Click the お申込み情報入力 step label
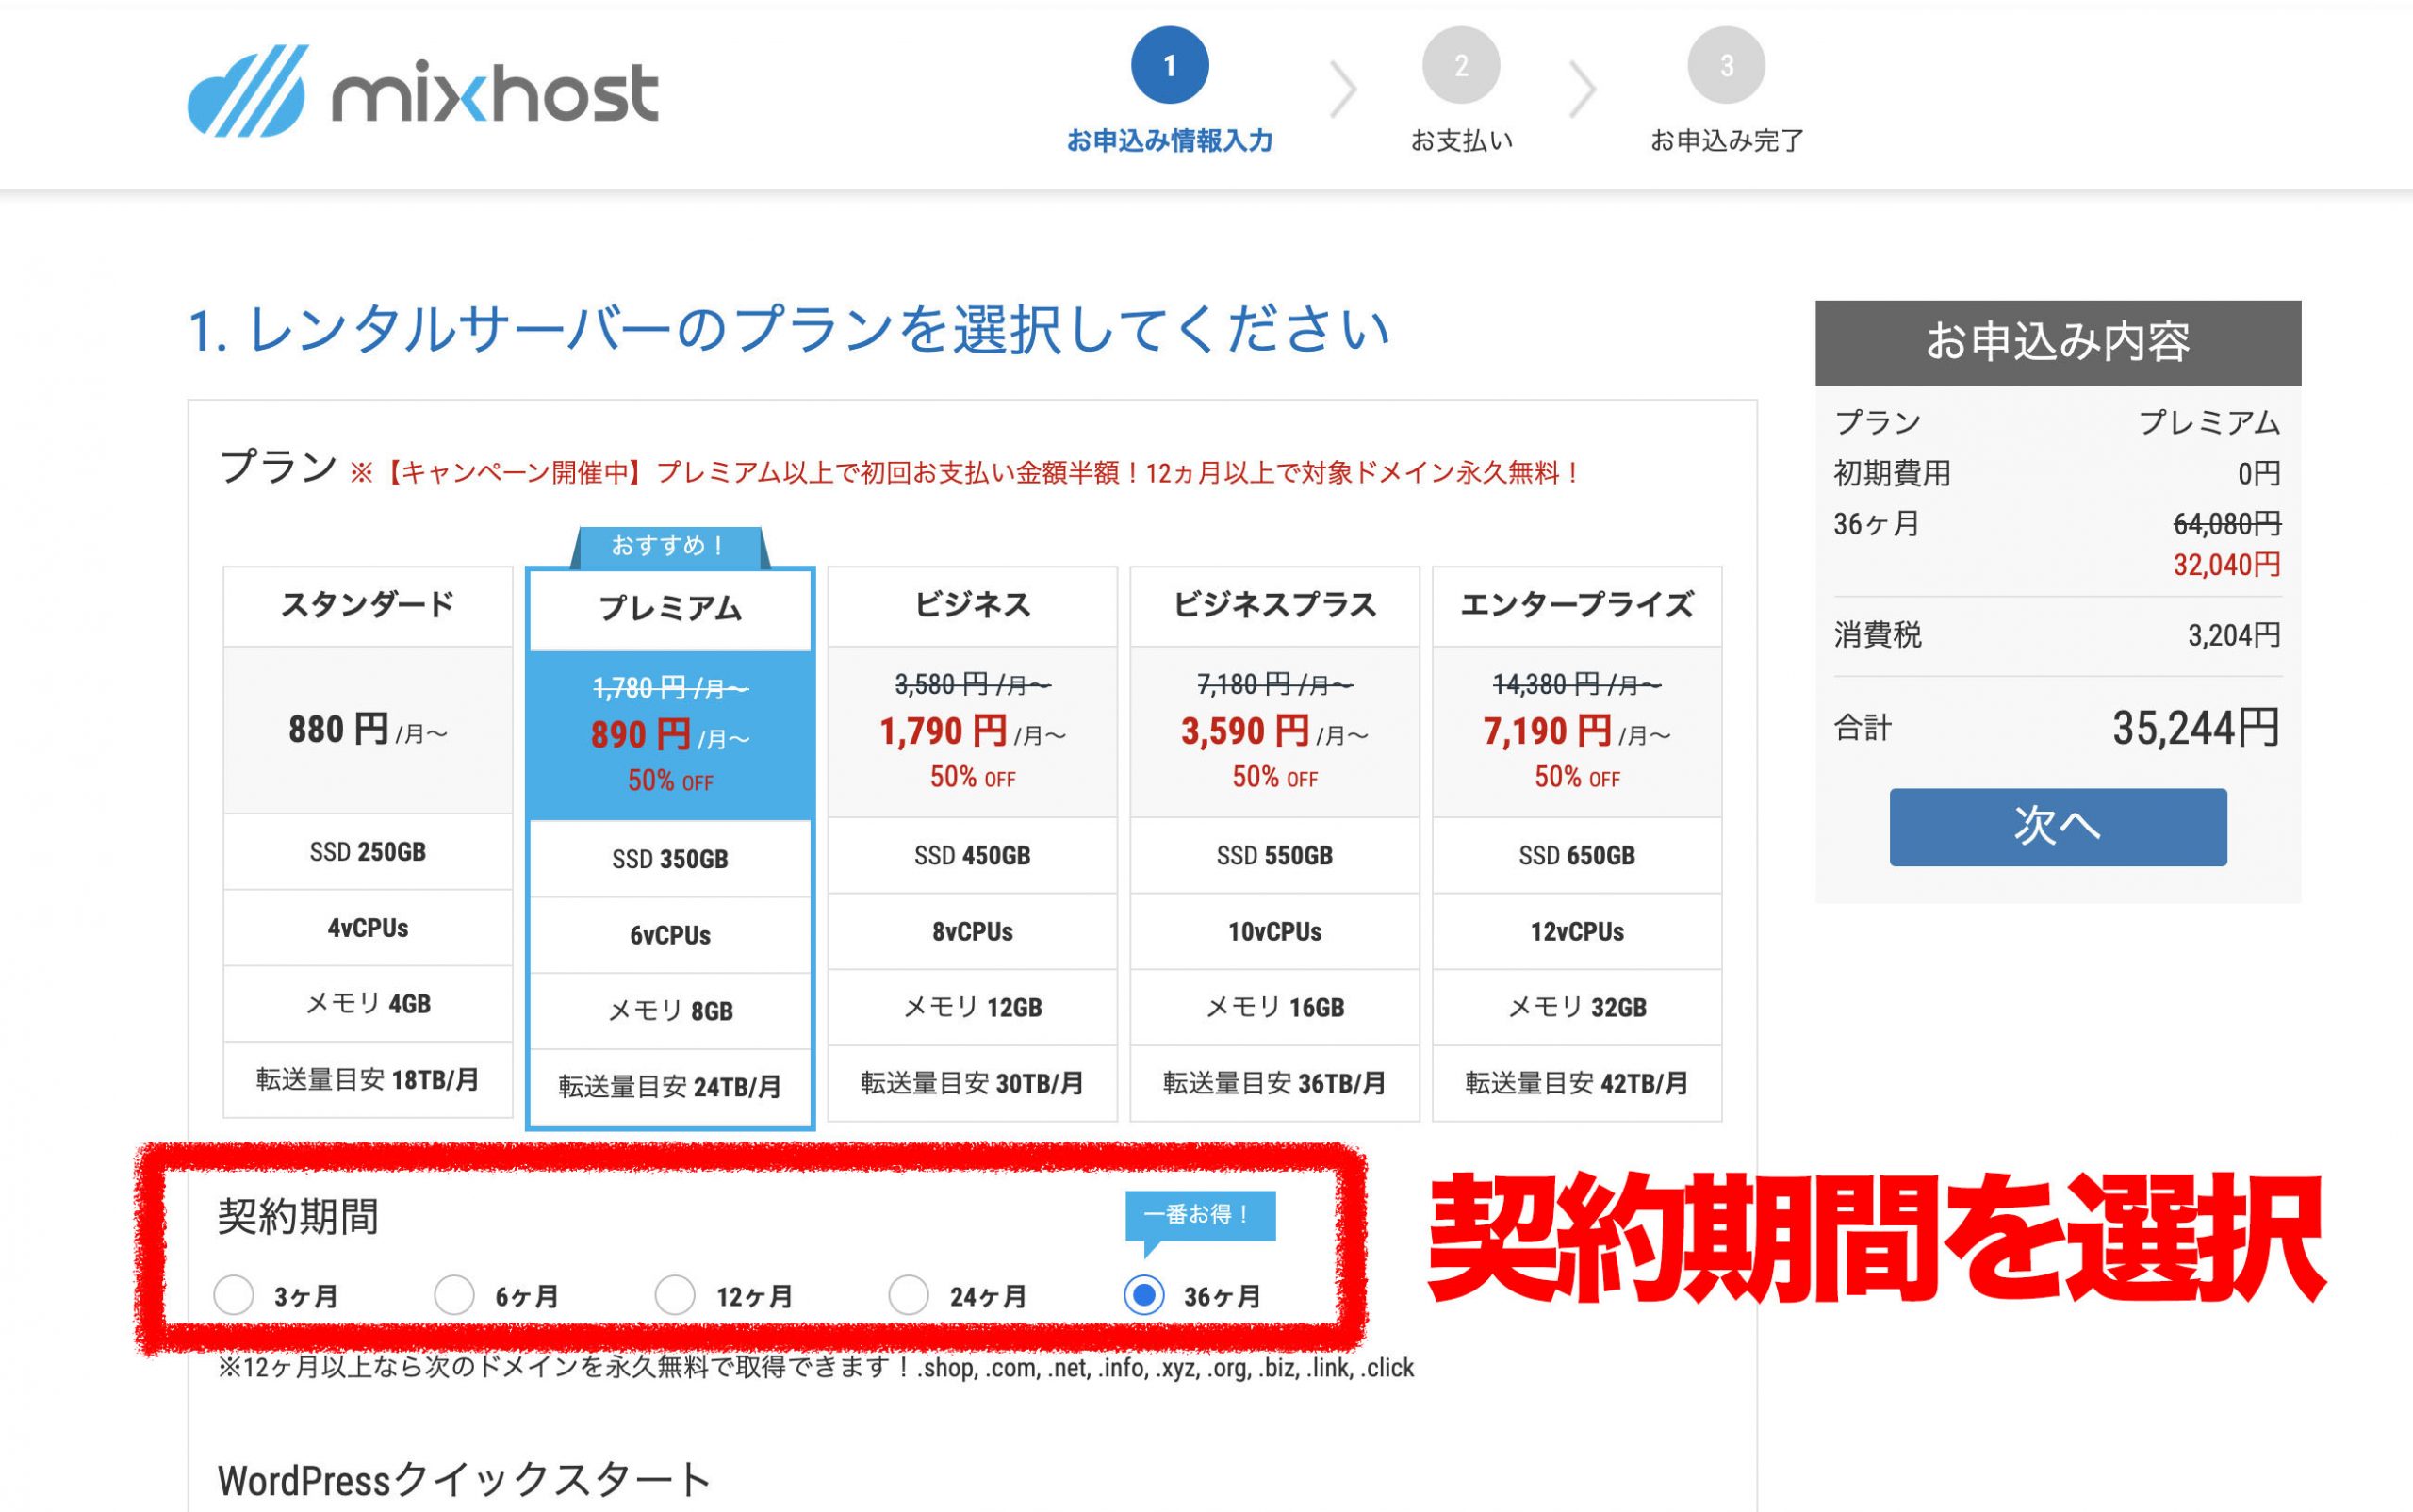 coord(1169,141)
